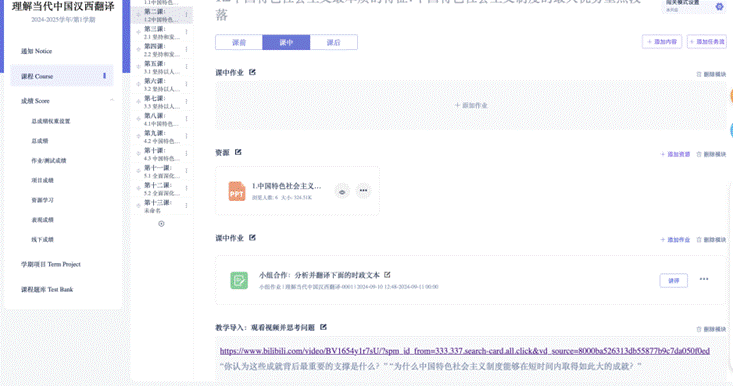Select 课程 Course in the sidebar
Screen dimensions: 733x386
click(x=62, y=76)
